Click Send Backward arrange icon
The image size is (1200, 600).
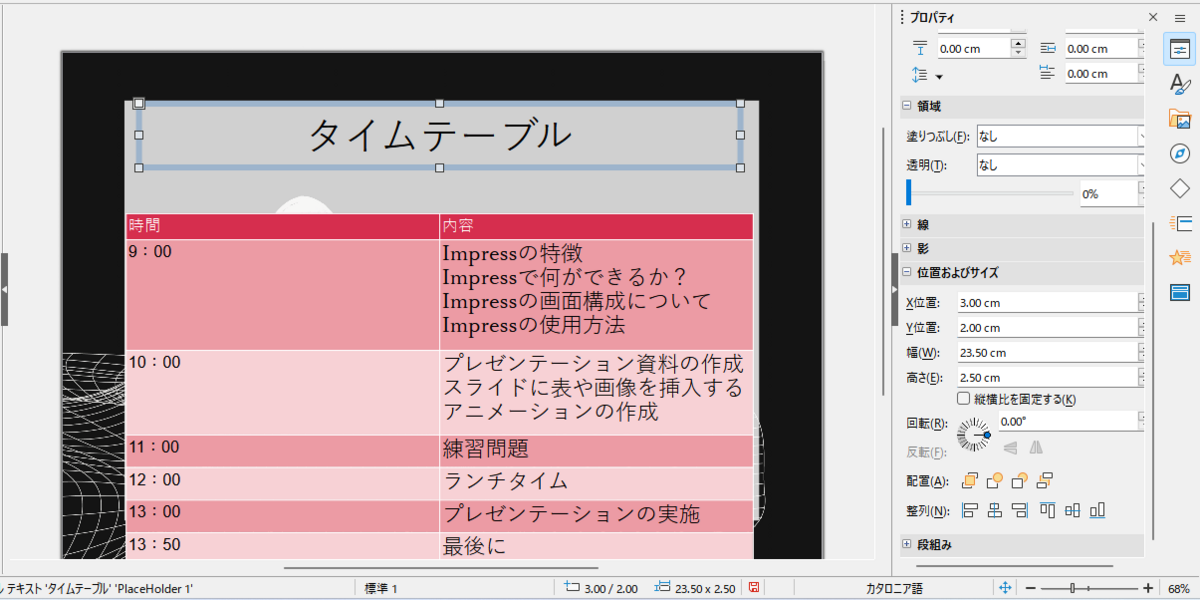(x=1020, y=482)
